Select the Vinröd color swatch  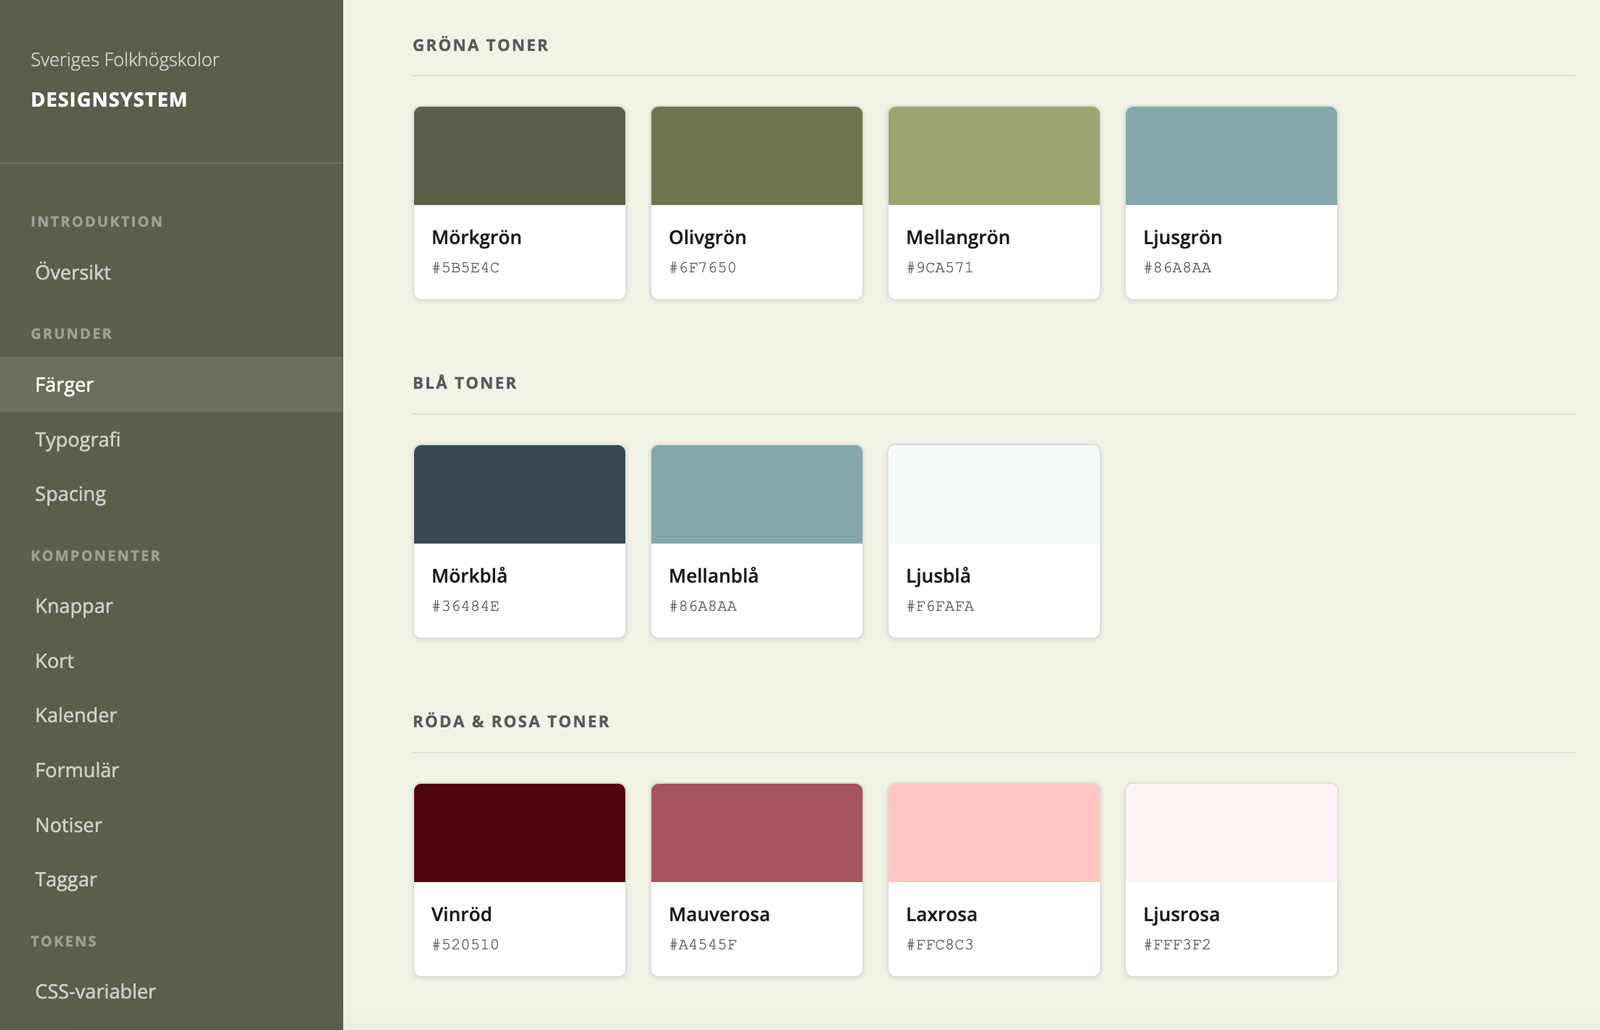click(520, 833)
